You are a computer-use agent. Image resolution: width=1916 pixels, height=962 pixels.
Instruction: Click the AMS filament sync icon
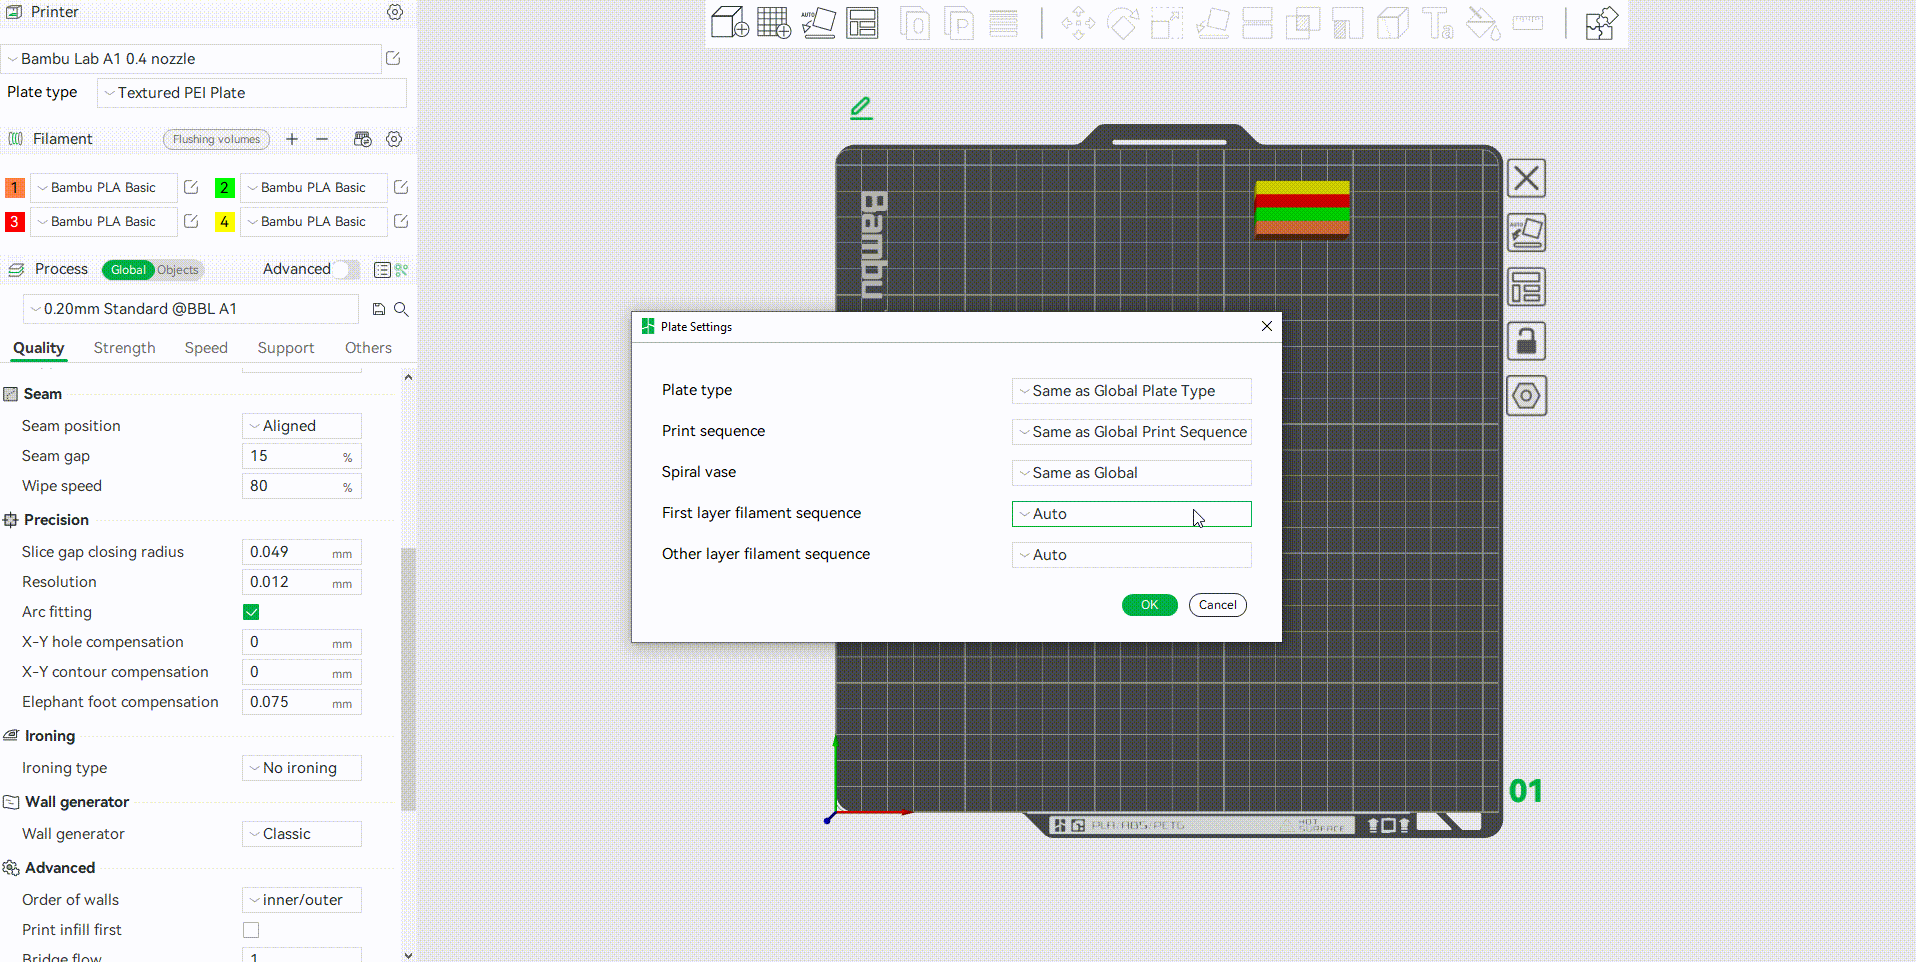[363, 139]
